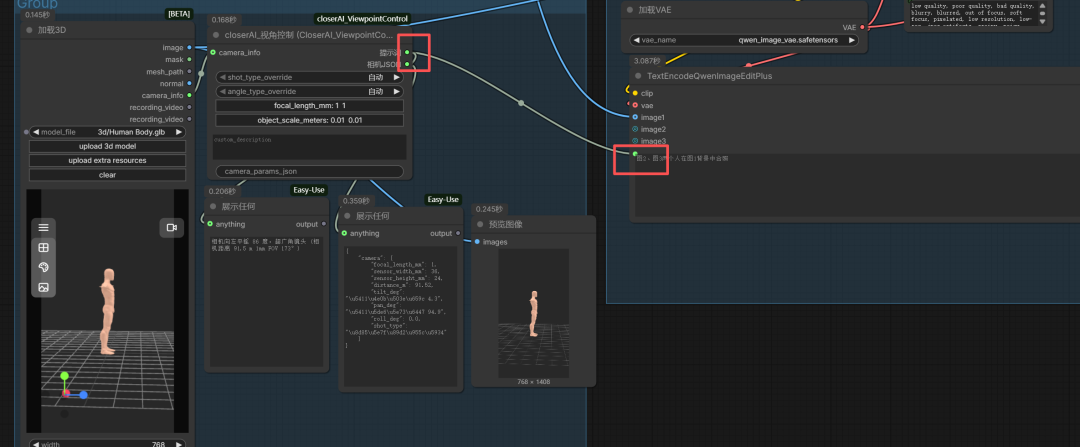Click the 相机JSON output slot dot
1080x447 pixels.
(407, 64)
